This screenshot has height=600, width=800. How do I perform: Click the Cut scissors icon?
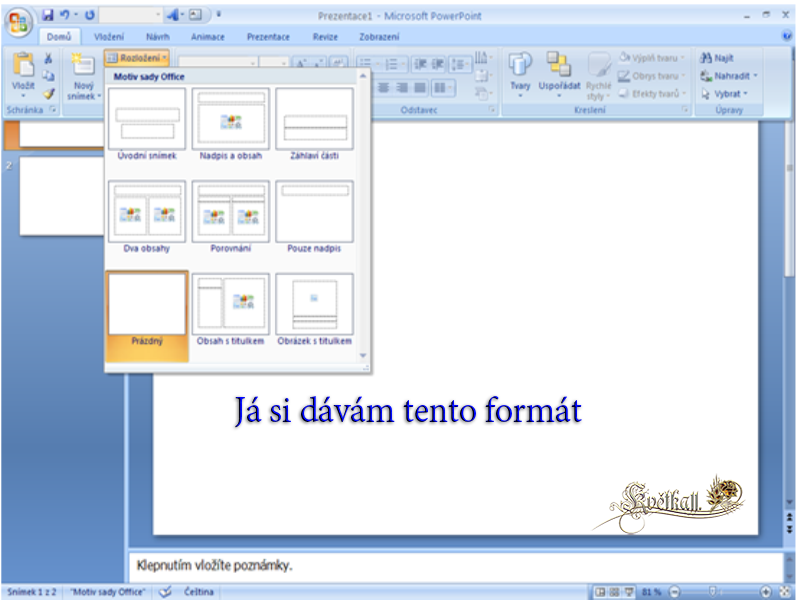pyautogui.click(x=48, y=59)
